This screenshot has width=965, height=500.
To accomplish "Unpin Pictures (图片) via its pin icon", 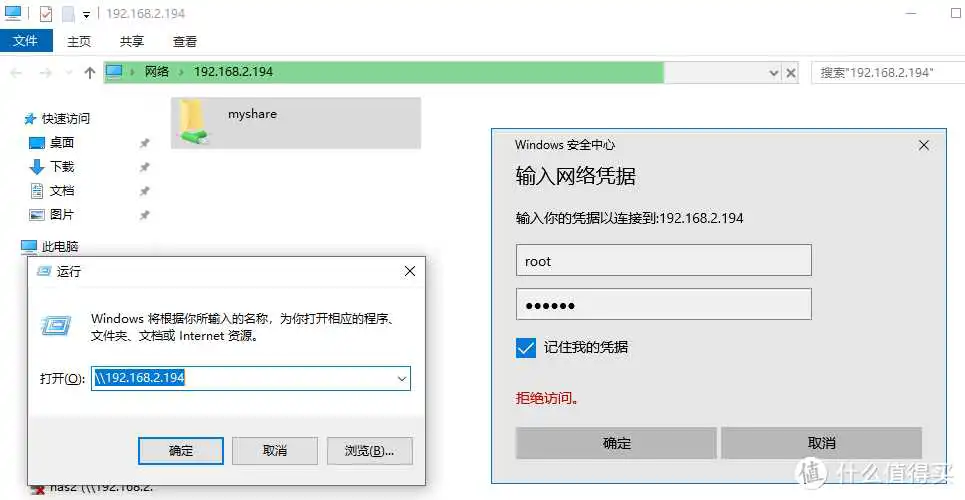I will pyautogui.click(x=145, y=215).
